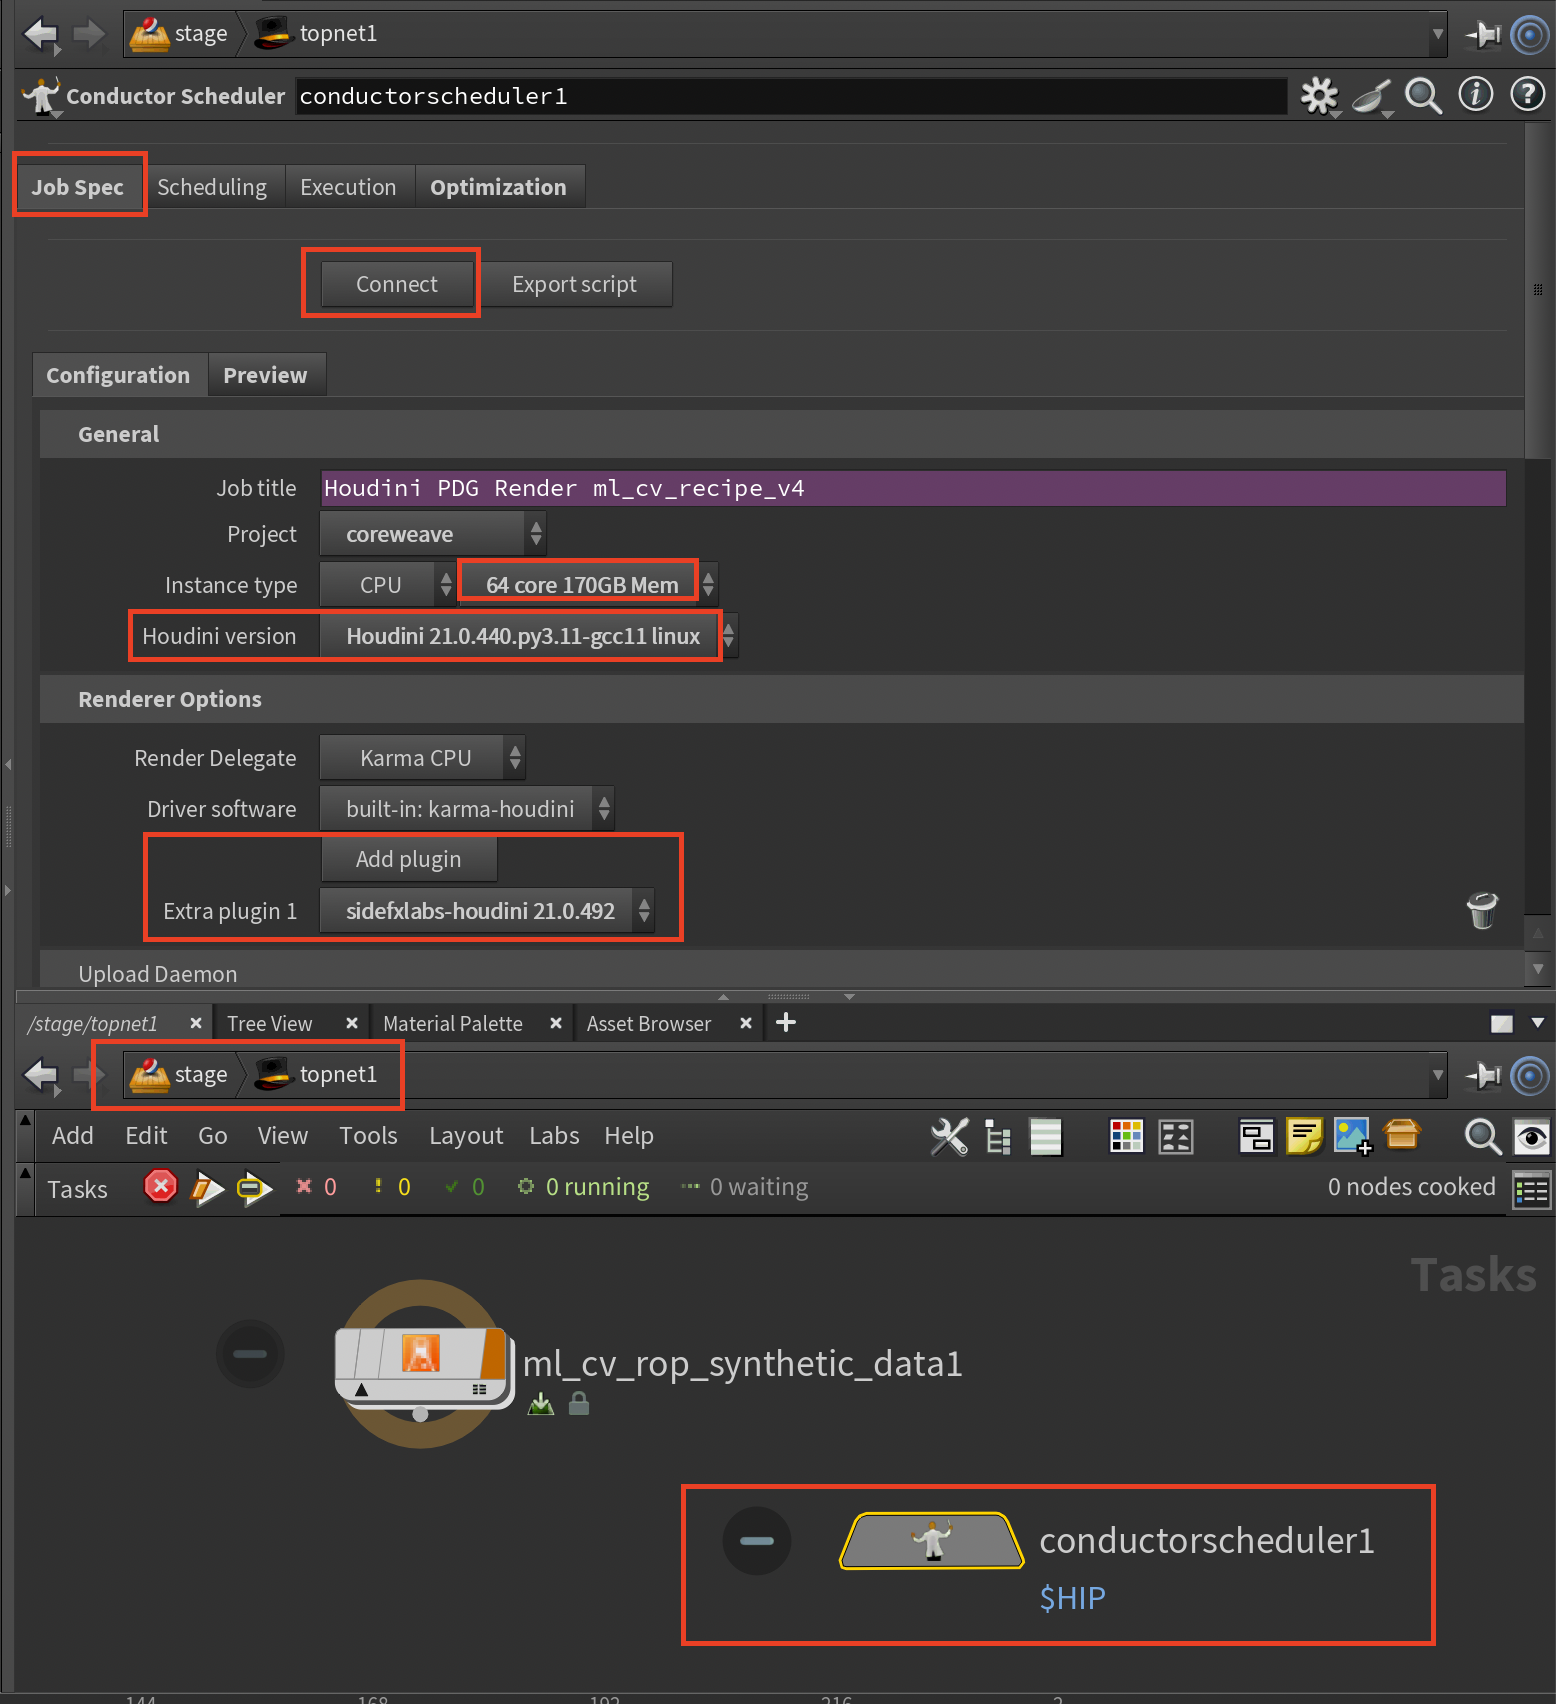This screenshot has height=1704, width=1556.
Task: Open the node info (i) icon
Action: (1475, 95)
